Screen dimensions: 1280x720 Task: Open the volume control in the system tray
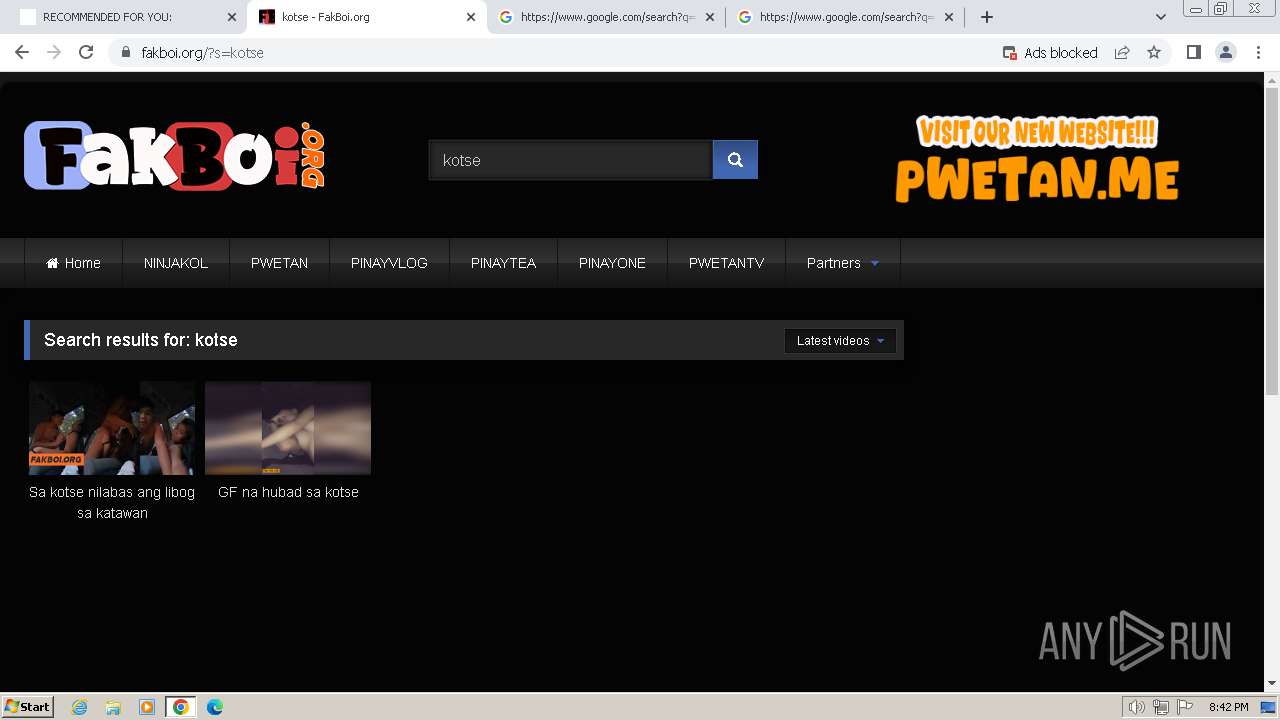tap(1137, 707)
